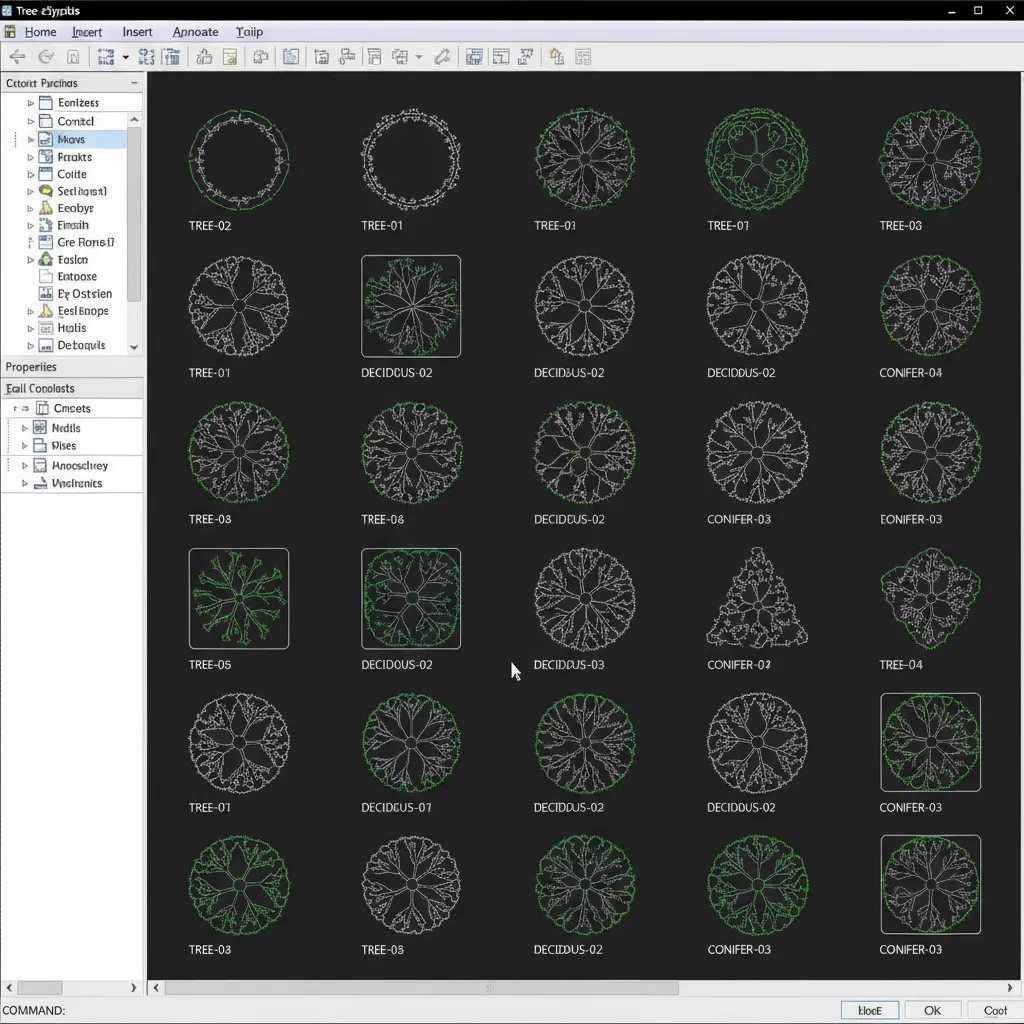
Task: Click the Redo arrow icon on the toolbar
Action: 46,57
